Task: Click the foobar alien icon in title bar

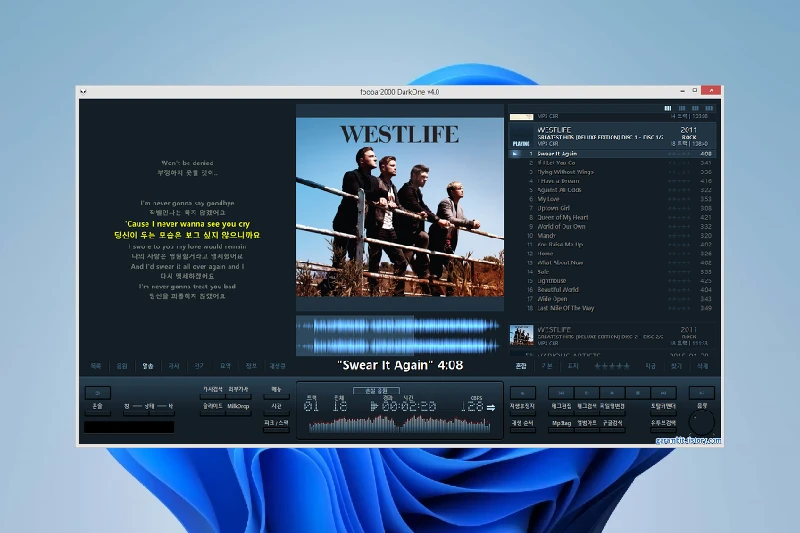Action: click(x=87, y=91)
